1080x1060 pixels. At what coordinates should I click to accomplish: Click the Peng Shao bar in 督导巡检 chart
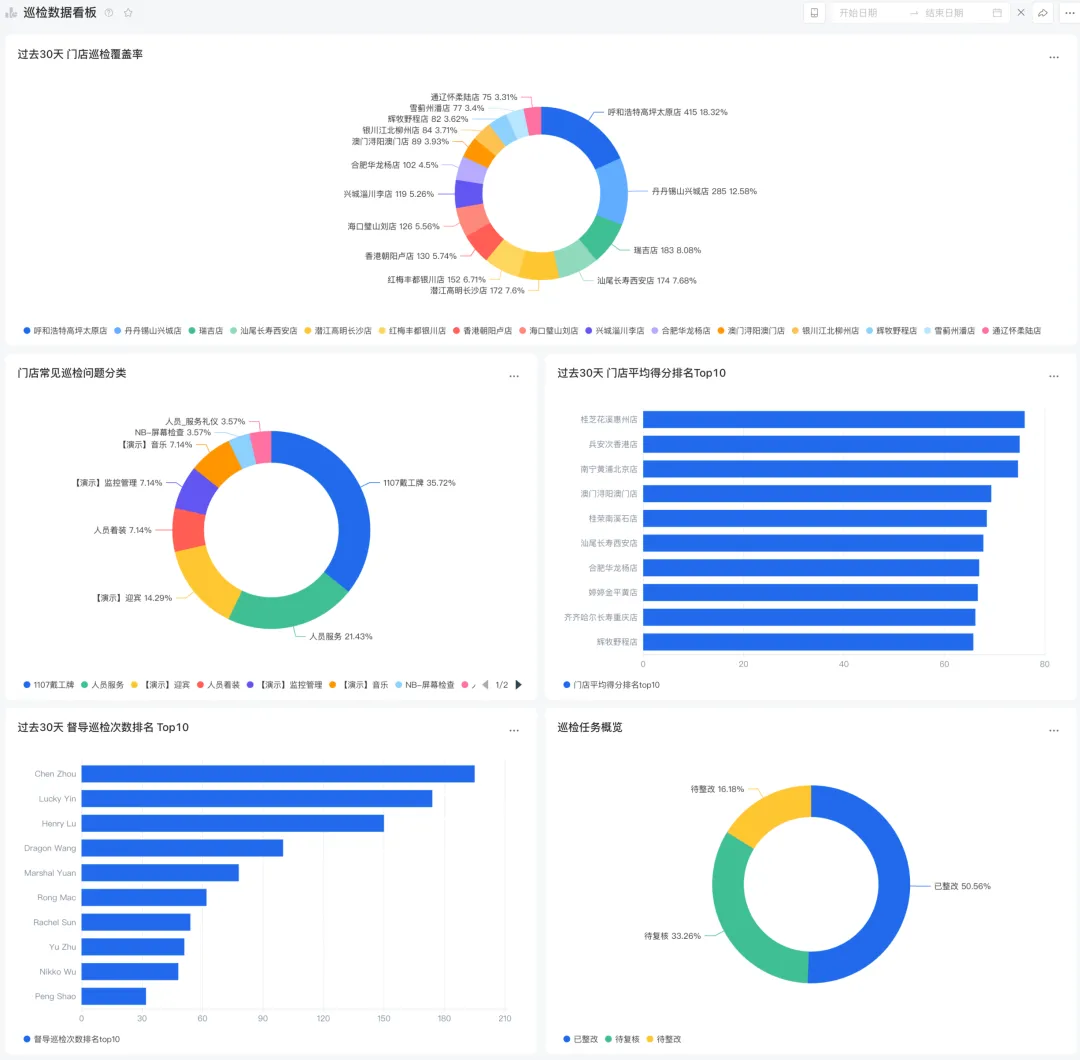tap(114, 996)
